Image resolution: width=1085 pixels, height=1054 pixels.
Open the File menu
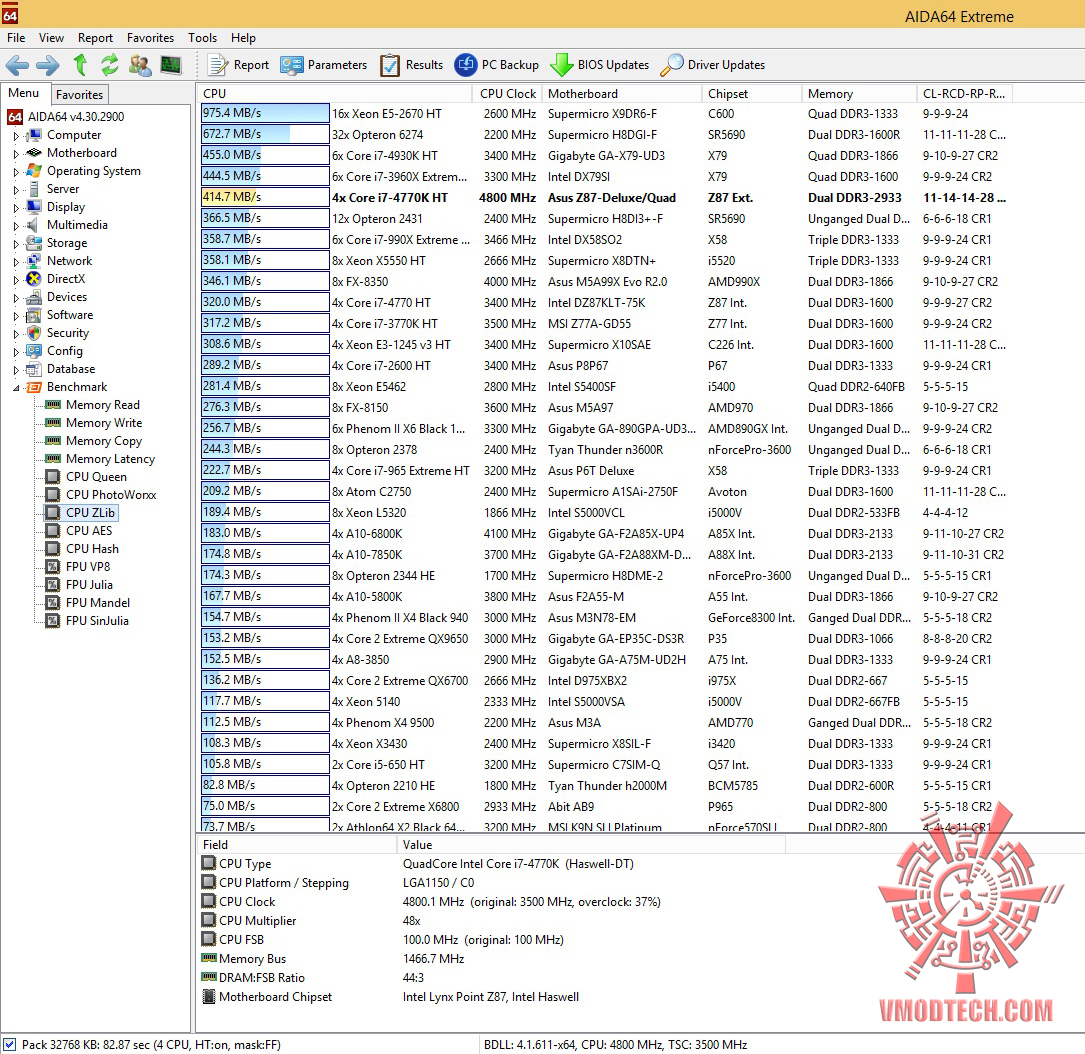pos(16,38)
